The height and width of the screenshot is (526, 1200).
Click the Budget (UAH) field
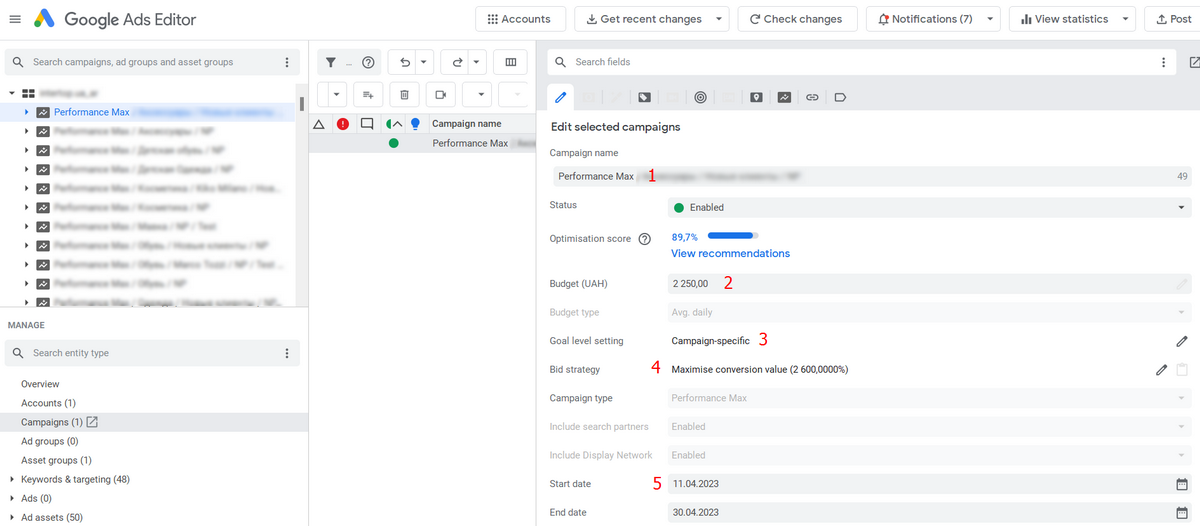click(930, 284)
